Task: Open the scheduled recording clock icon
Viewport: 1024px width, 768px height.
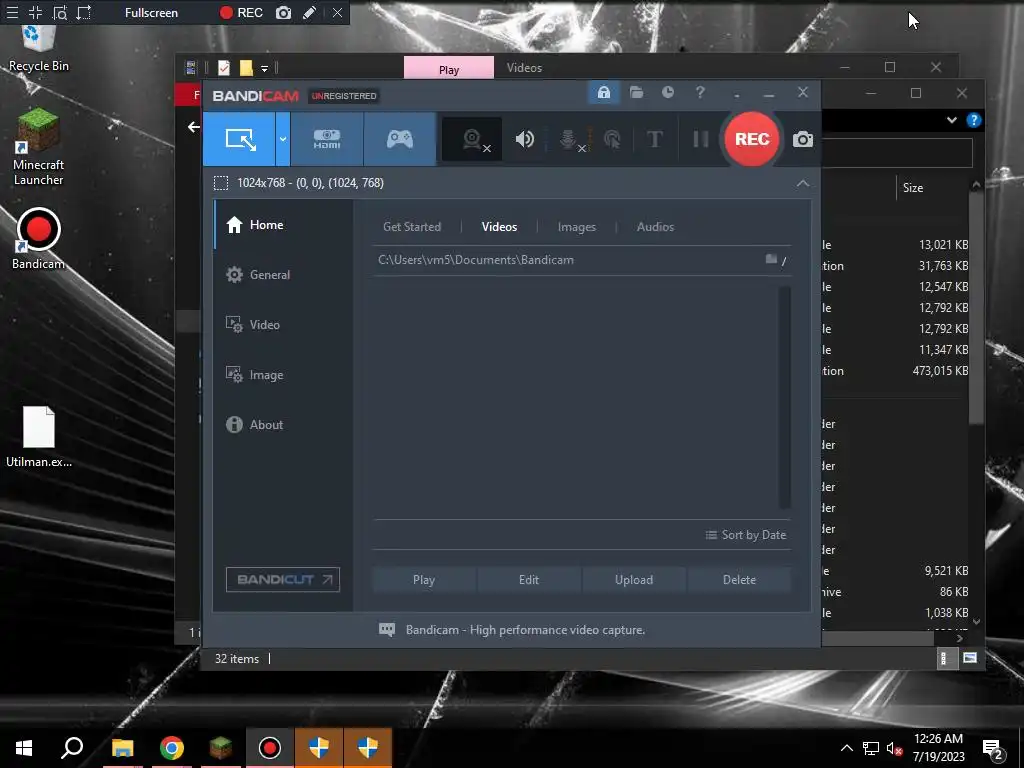Action: (667, 93)
